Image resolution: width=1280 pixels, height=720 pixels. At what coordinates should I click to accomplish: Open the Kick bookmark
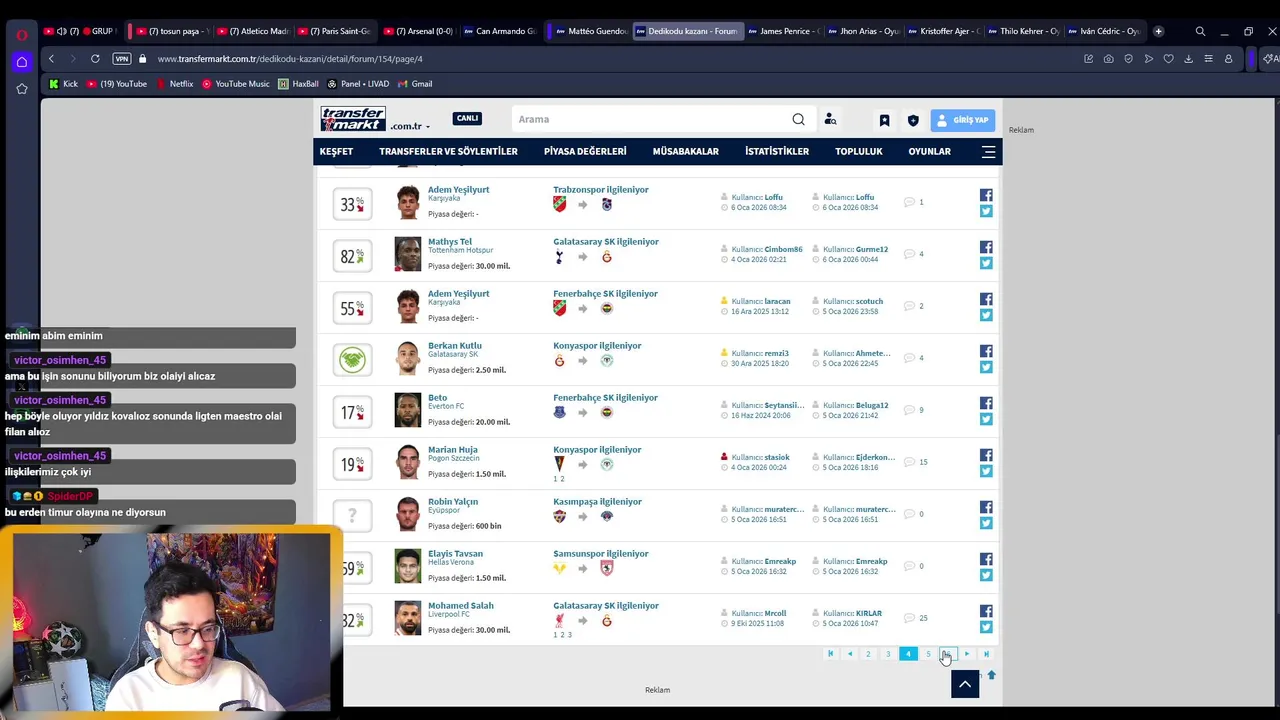tap(63, 84)
